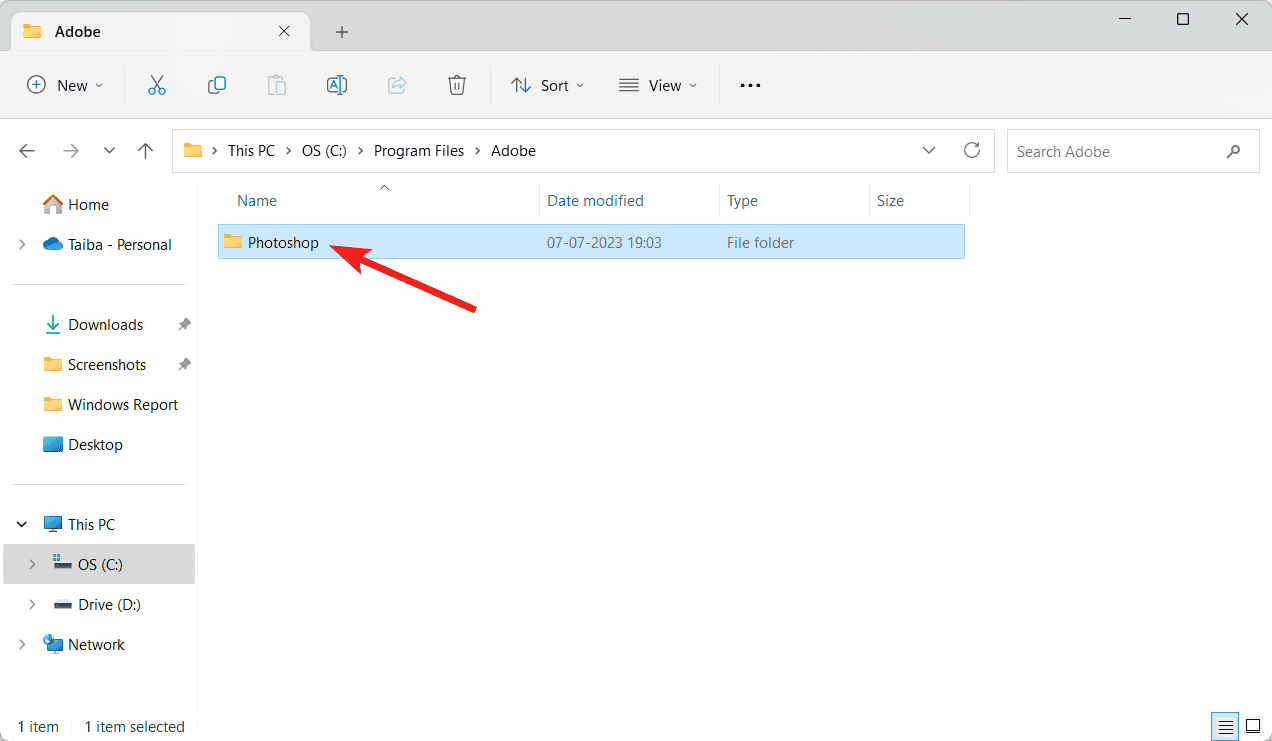Rename the selection using rename icon

point(337,85)
